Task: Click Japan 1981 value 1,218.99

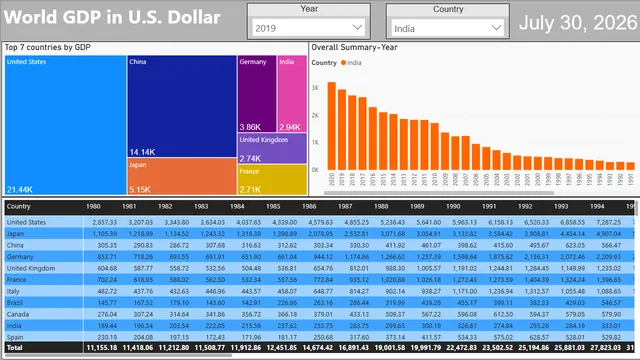Action: pos(140,234)
